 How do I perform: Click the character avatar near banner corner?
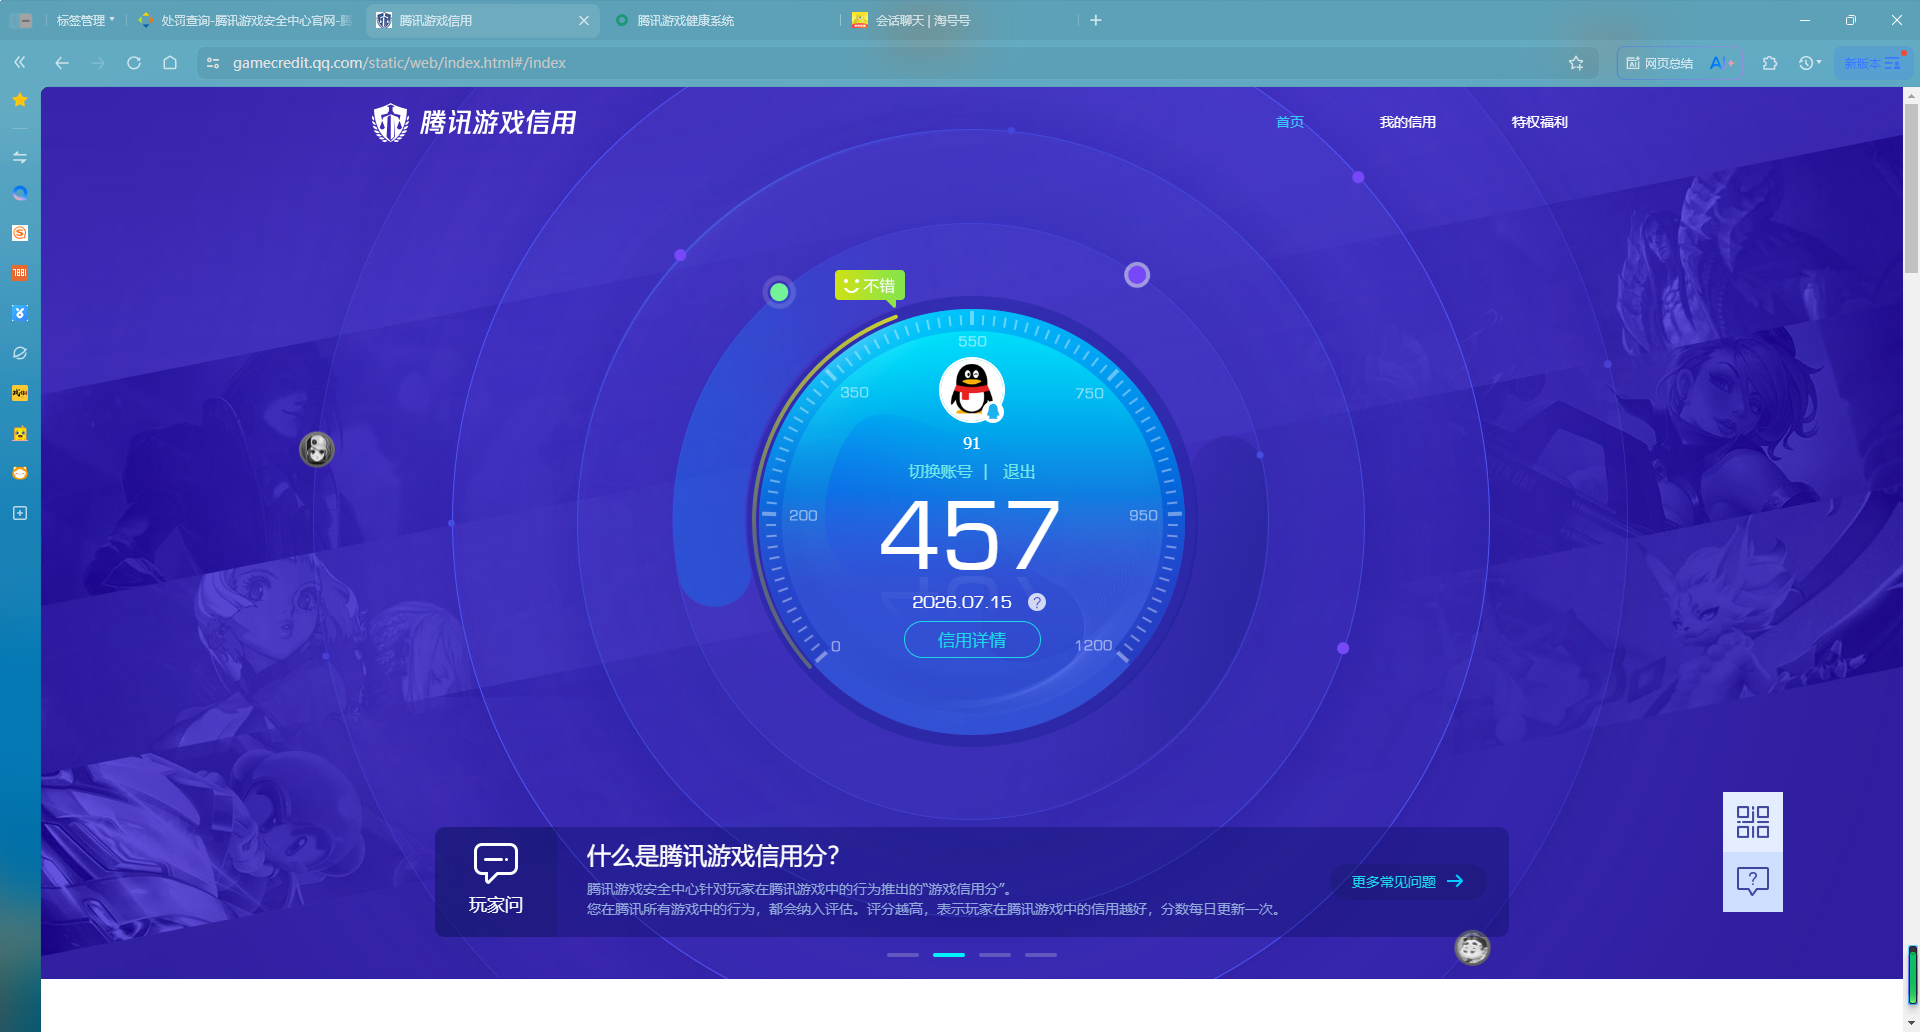click(x=1472, y=947)
